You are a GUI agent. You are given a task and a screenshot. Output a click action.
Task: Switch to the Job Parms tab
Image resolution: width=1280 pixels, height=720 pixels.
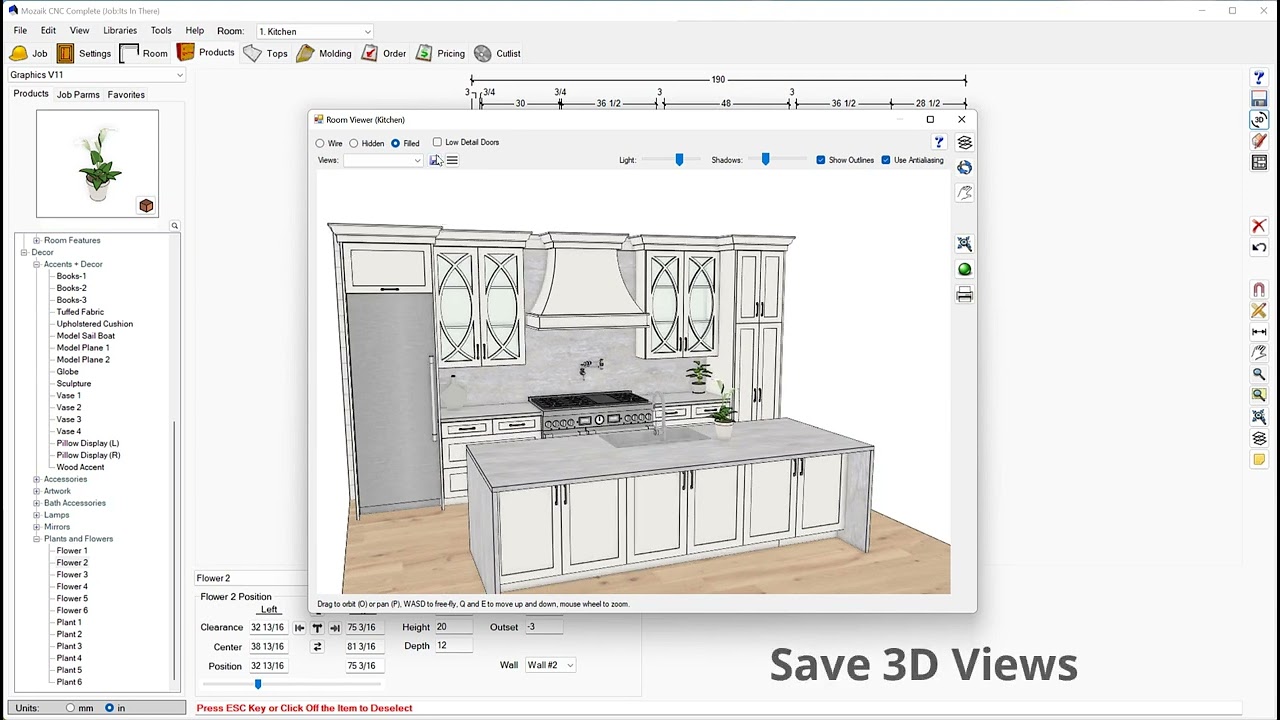coord(78,95)
